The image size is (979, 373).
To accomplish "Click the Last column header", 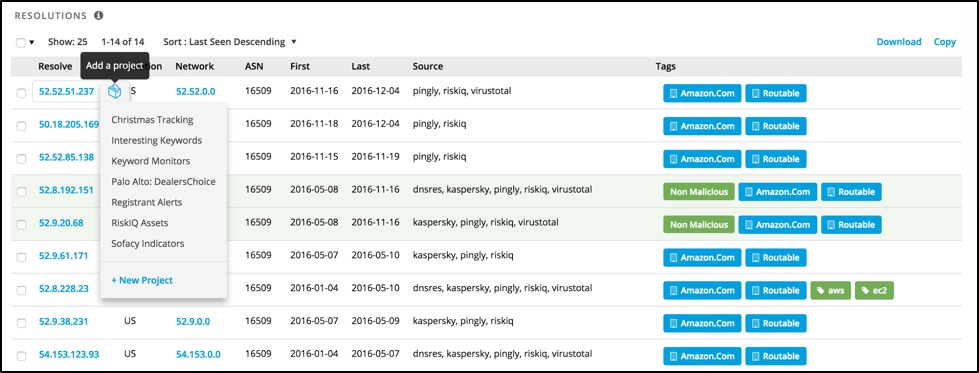I will [361, 66].
